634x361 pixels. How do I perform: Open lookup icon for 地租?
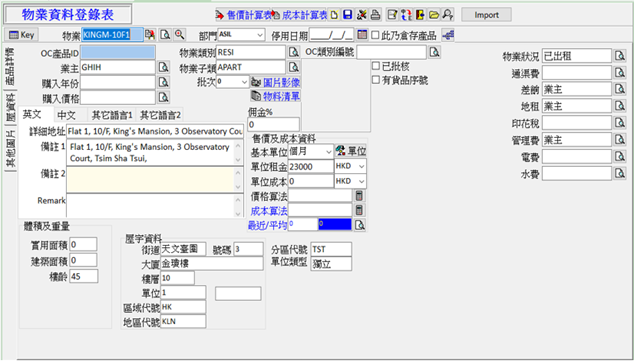point(620,106)
